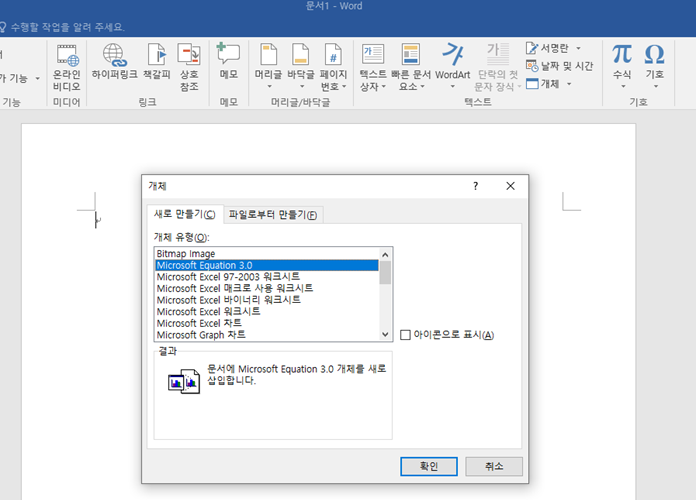
Task: Click the object list scroll down arrow
Action: (x=385, y=334)
